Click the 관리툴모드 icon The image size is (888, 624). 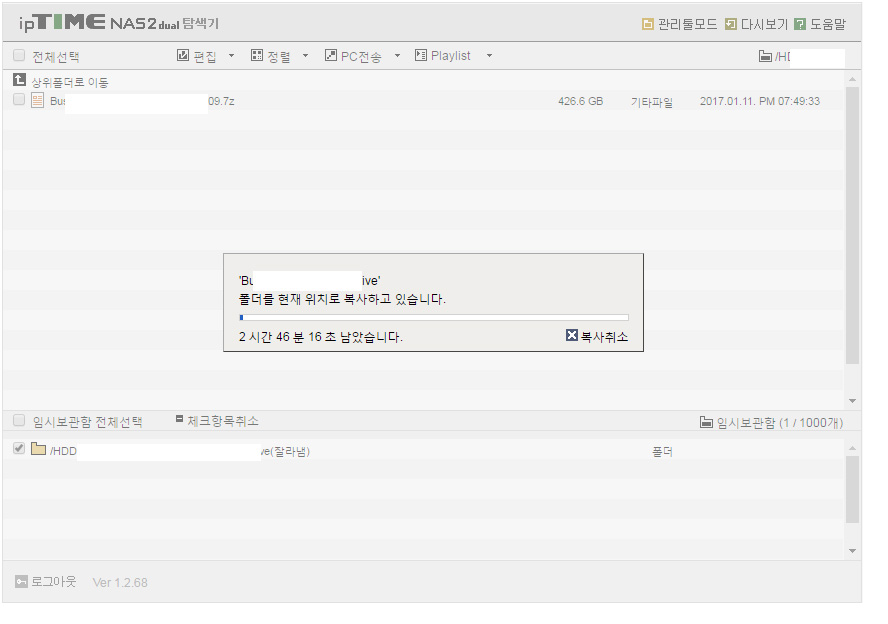tap(647, 24)
